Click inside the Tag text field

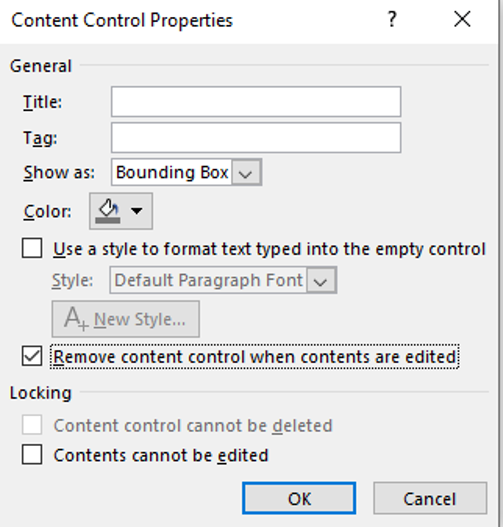(256, 138)
